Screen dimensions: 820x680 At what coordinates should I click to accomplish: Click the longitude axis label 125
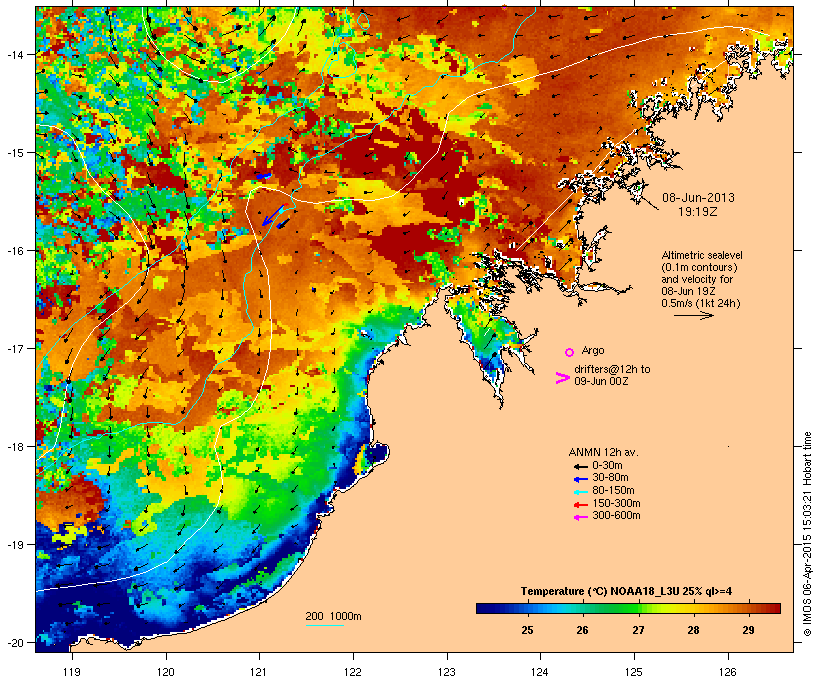(x=634, y=672)
